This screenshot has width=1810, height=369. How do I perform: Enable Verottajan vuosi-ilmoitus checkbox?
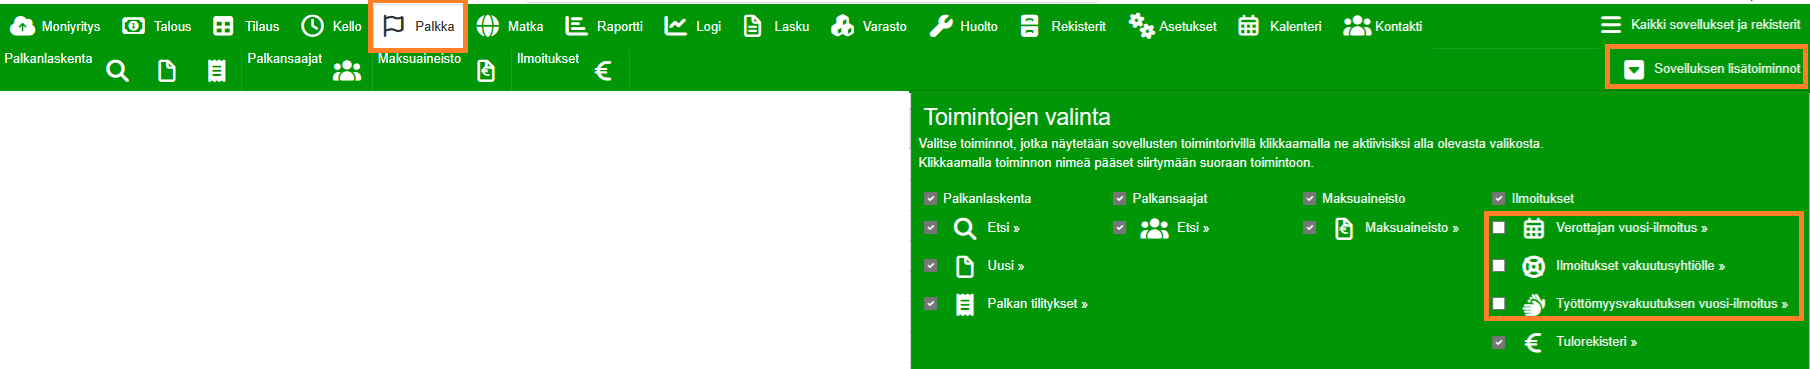pyautogui.click(x=1499, y=228)
